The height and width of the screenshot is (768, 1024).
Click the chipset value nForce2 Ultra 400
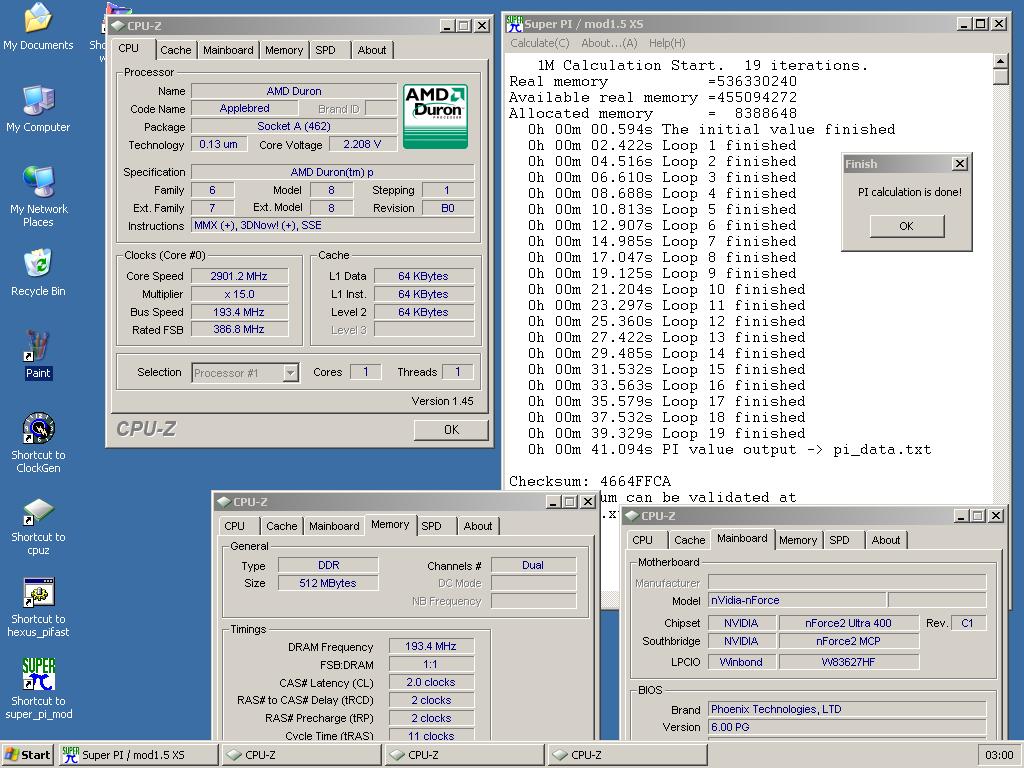[x=848, y=624]
